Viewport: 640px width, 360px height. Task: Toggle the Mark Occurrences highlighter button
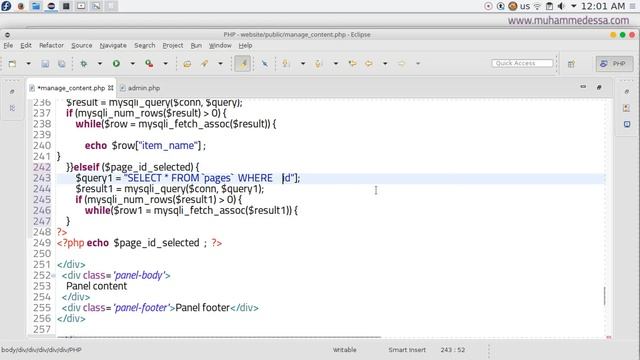point(242,64)
